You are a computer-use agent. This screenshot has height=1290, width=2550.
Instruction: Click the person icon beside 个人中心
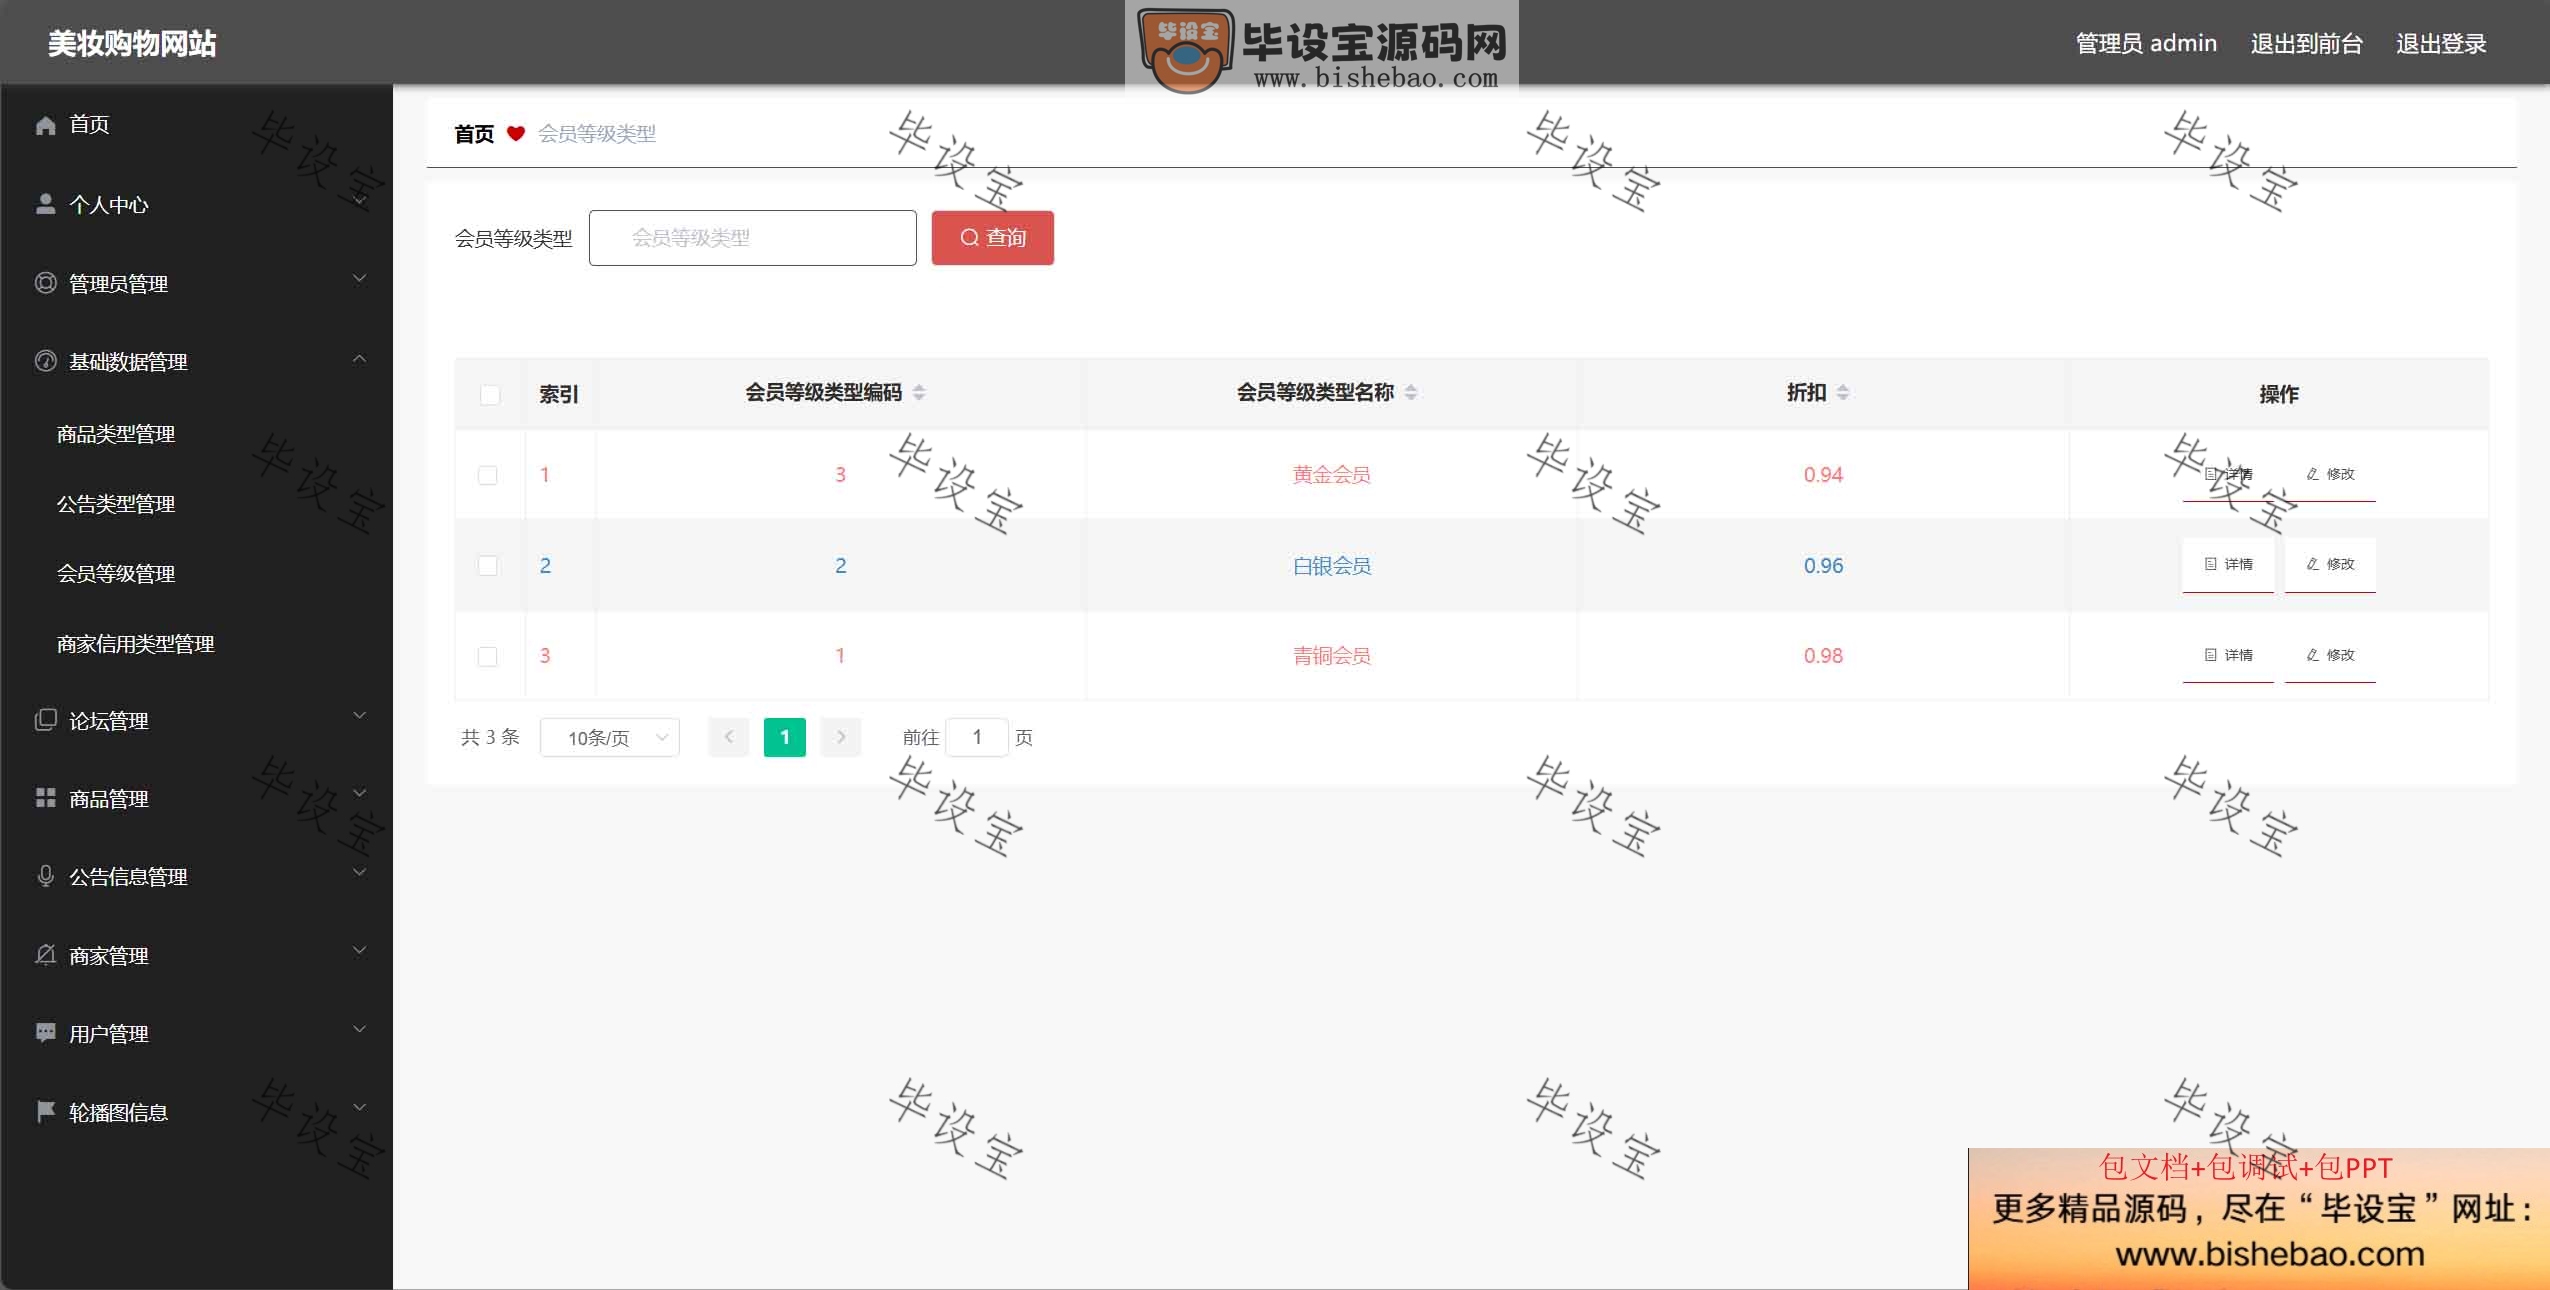(45, 204)
